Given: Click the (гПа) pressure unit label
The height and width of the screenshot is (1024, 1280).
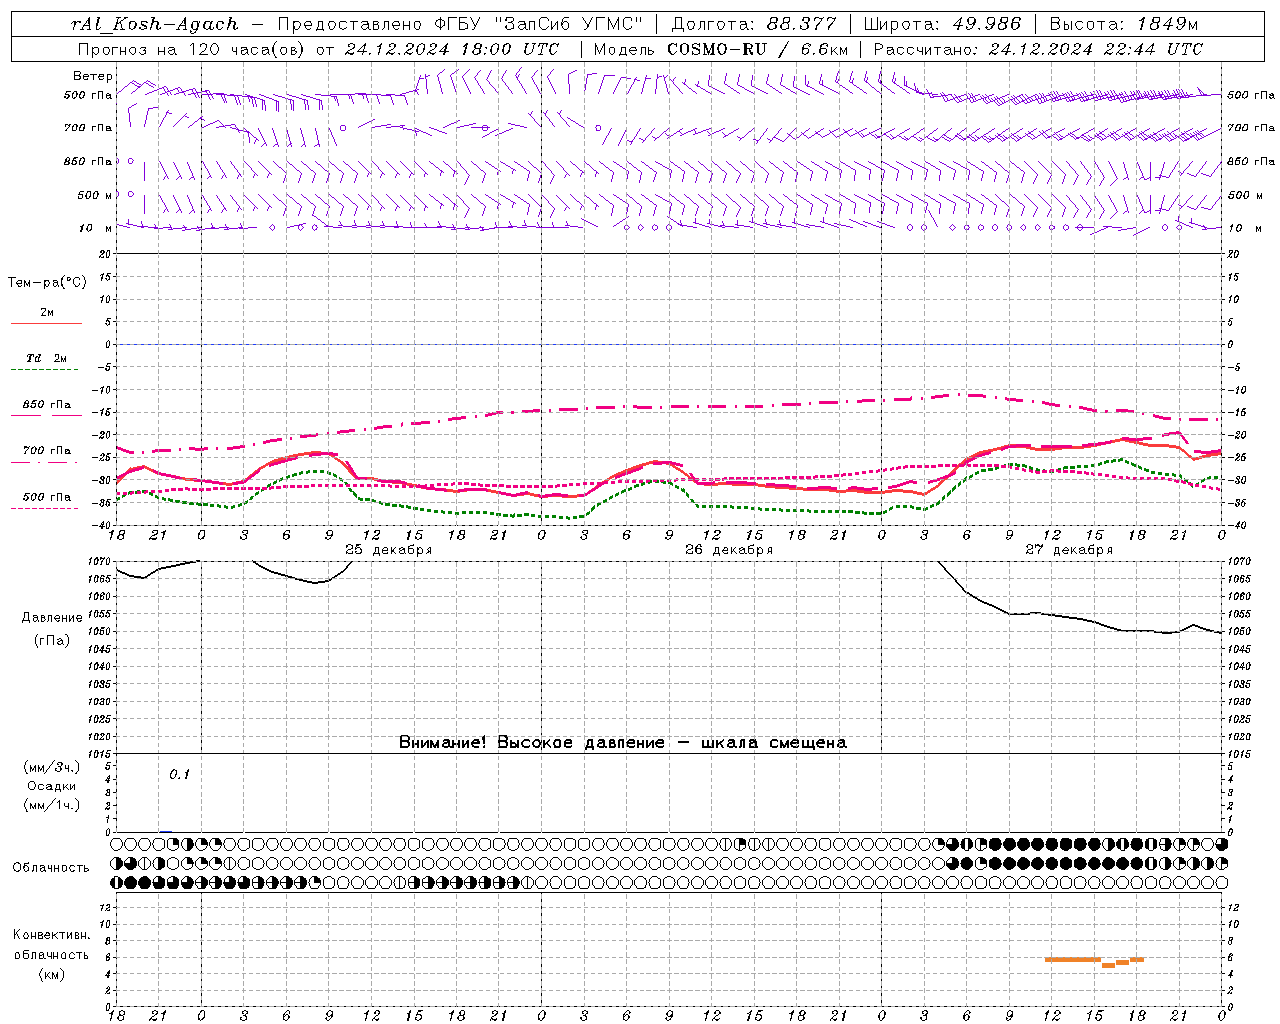Looking at the screenshot, I should 52,641.
